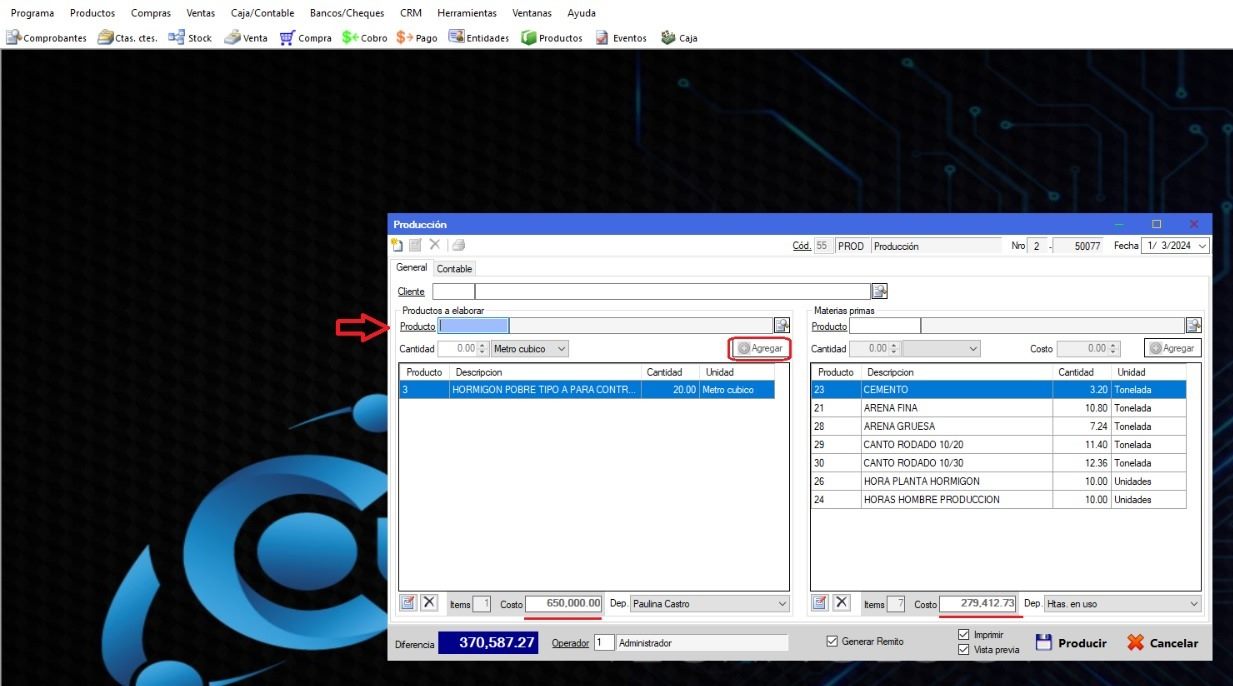Focus the Cliente code input field
The width and height of the screenshot is (1233, 686).
[453, 291]
